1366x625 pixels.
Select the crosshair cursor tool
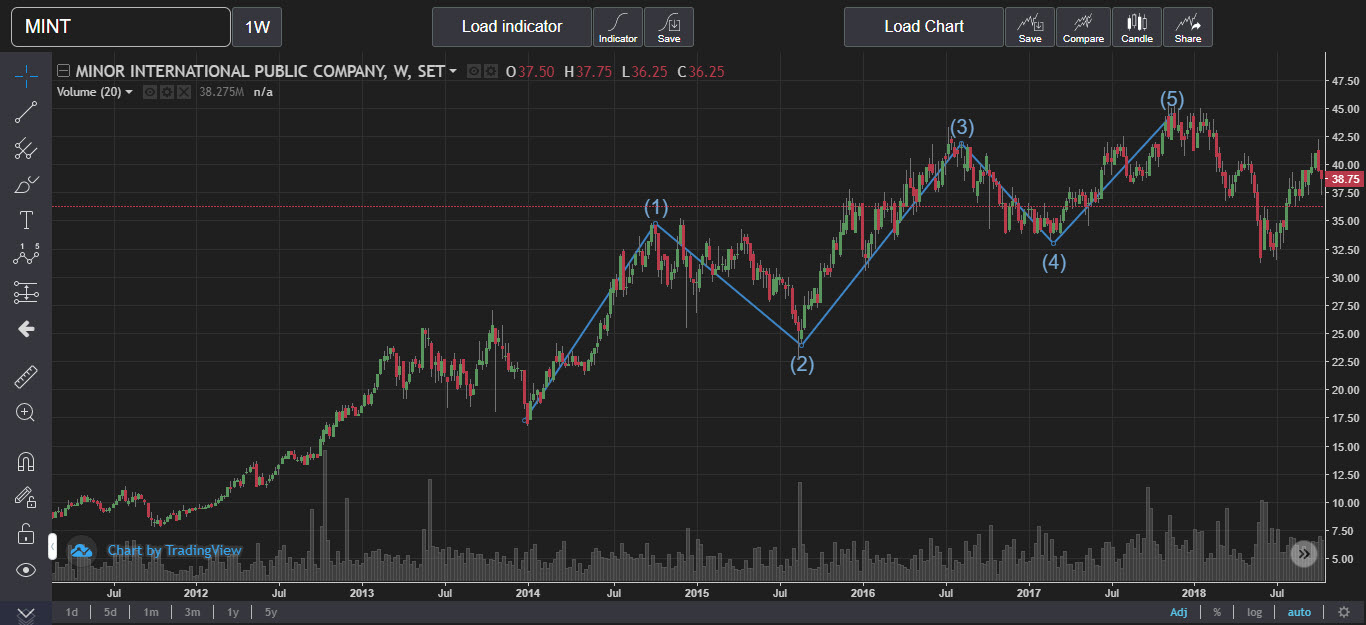[26, 75]
